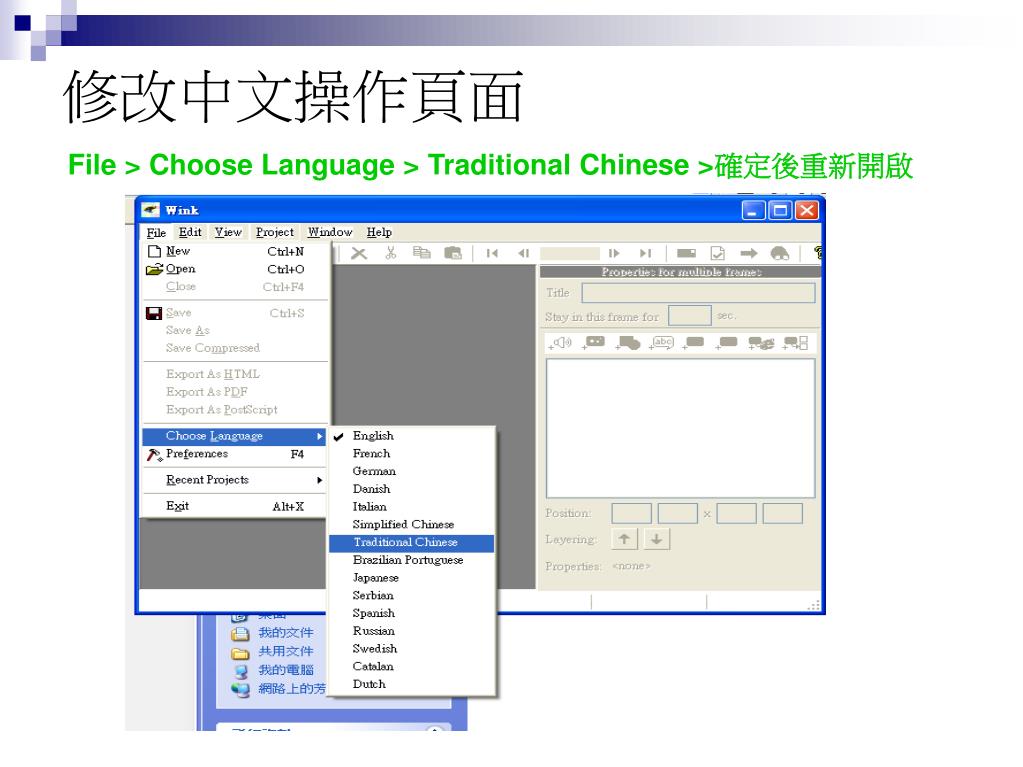Click the scissors cut icon in toolbar
This screenshot has width=1023, height=767.
coord(391,252)
